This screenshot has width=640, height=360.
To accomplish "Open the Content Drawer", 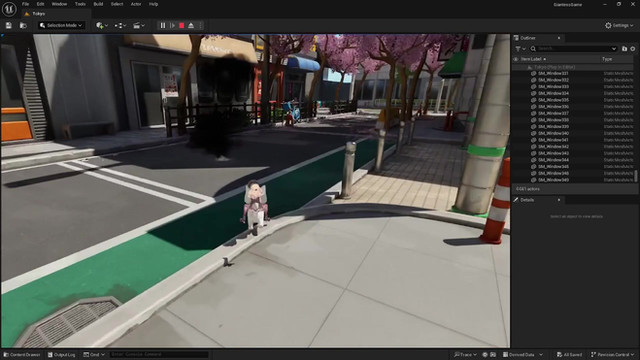I will pyautogui.click(x=22, y=354).
